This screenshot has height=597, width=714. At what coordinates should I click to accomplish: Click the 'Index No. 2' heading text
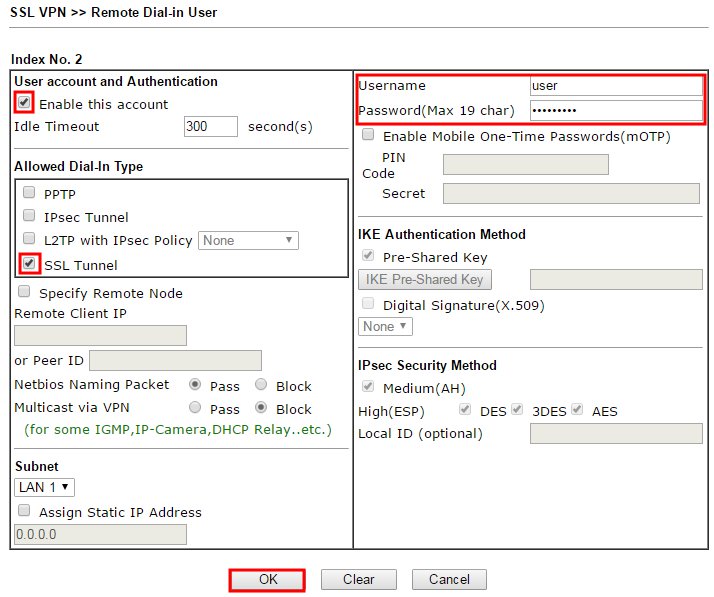point(46,59)
